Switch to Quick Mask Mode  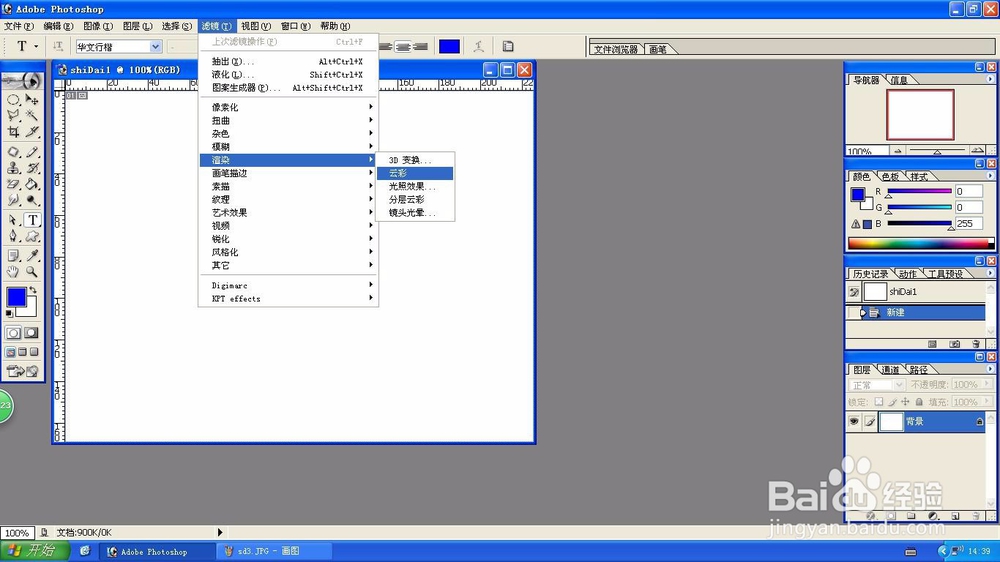pyautogui.click(x=31, y=333)
